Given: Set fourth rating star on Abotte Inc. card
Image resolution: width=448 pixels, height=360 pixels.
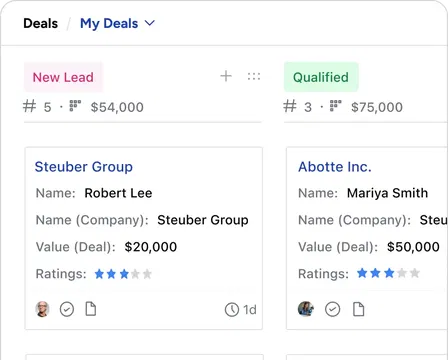Looking at the screenshot, I should click(x=402, y=273).
